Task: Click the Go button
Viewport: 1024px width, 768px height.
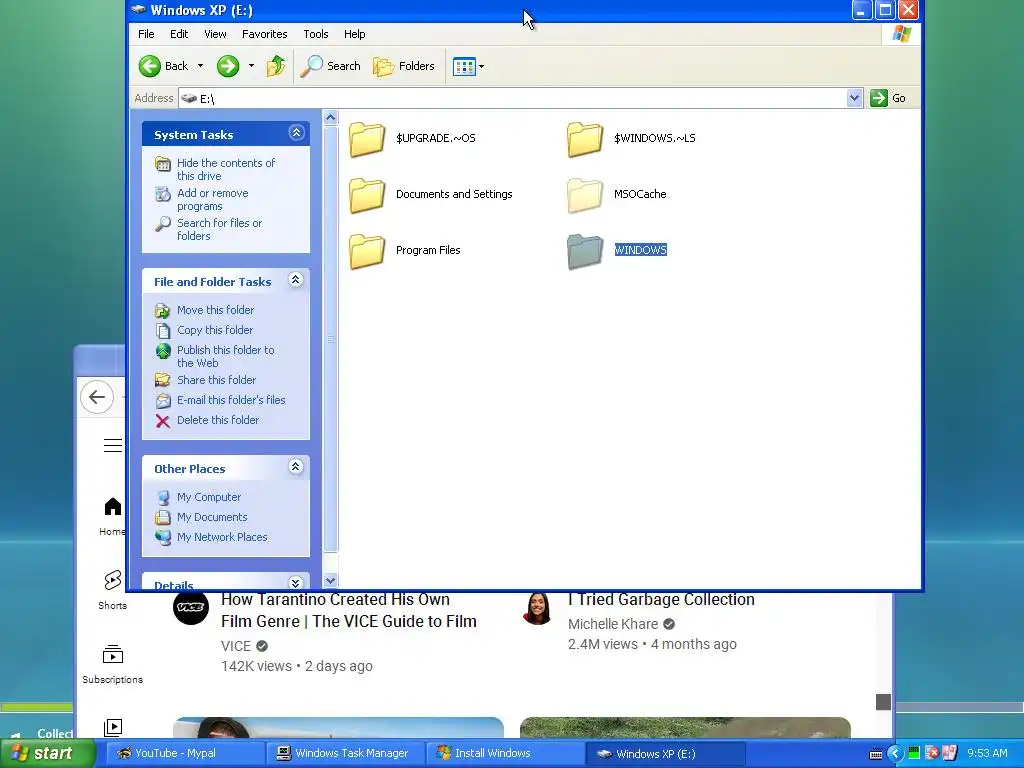Action: [889, 98]
